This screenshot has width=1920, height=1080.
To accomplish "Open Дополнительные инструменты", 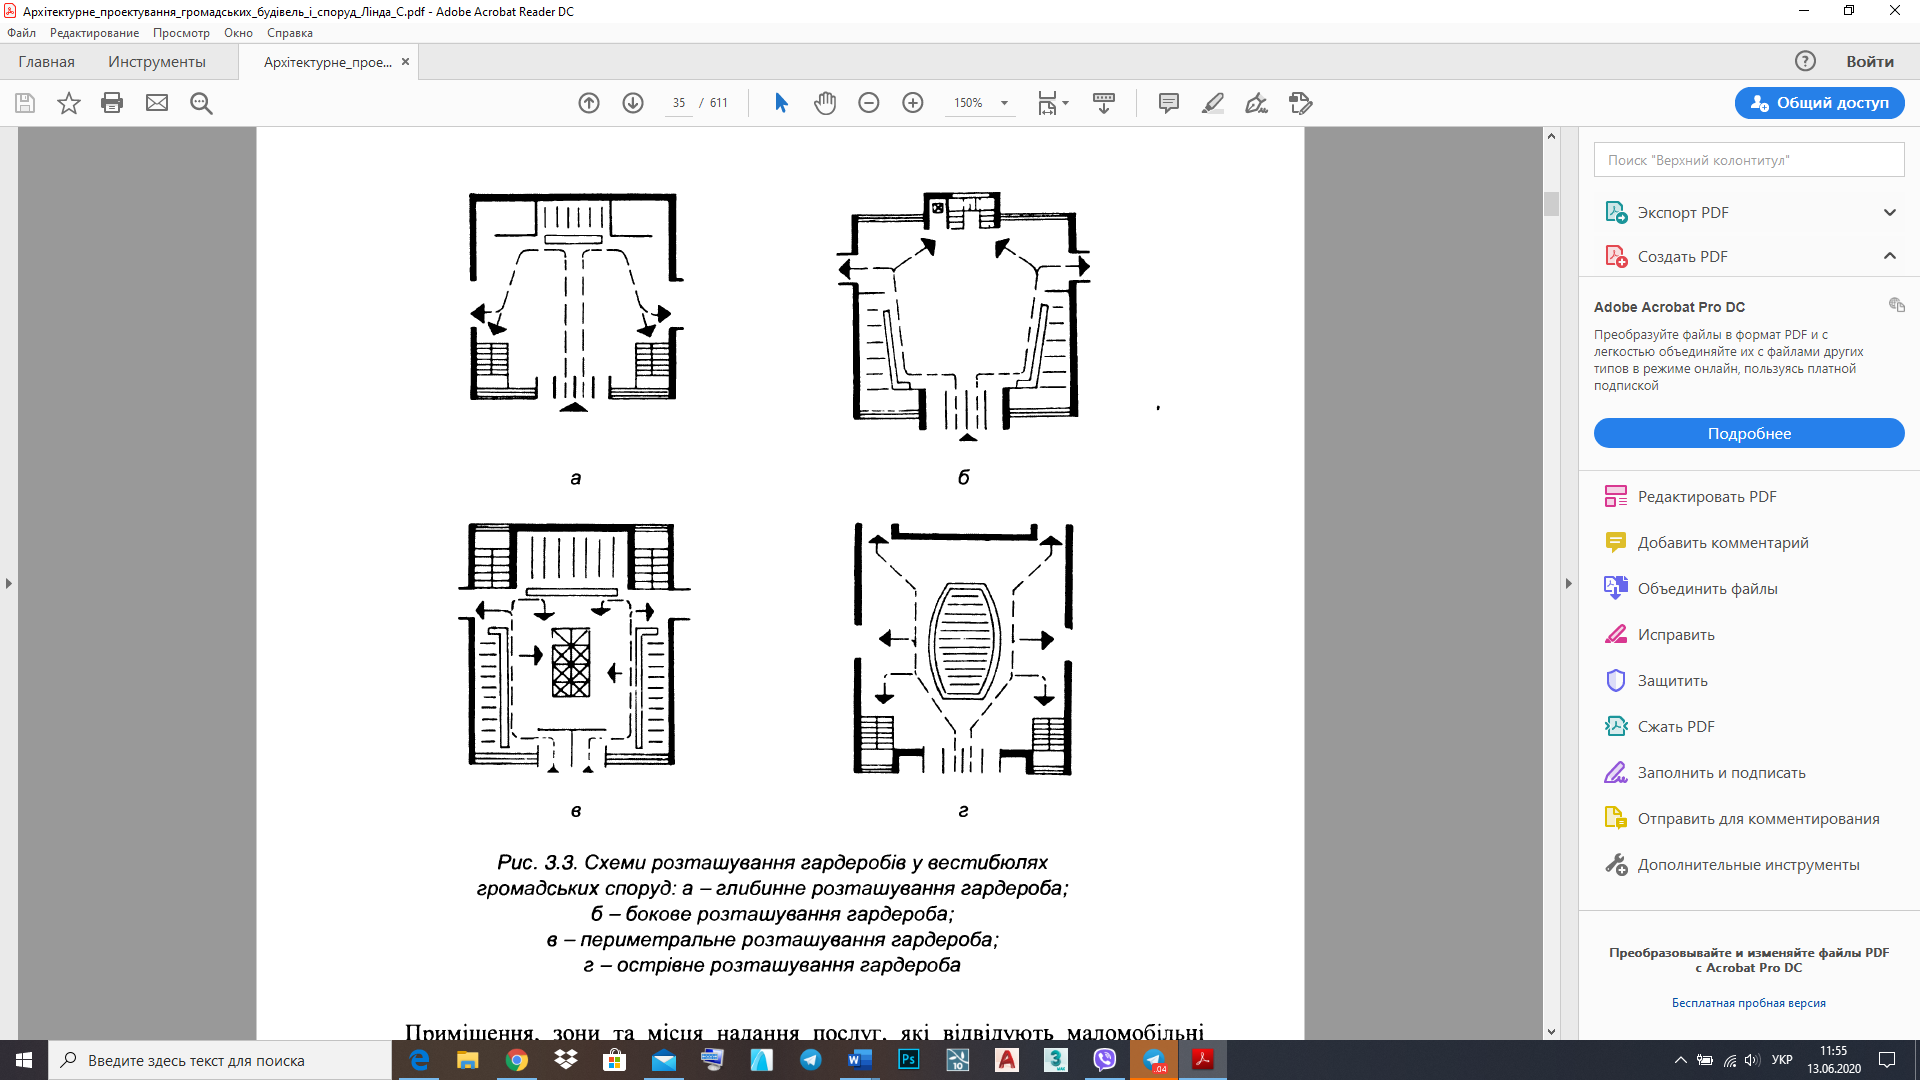I will [x=1748, y=865].
